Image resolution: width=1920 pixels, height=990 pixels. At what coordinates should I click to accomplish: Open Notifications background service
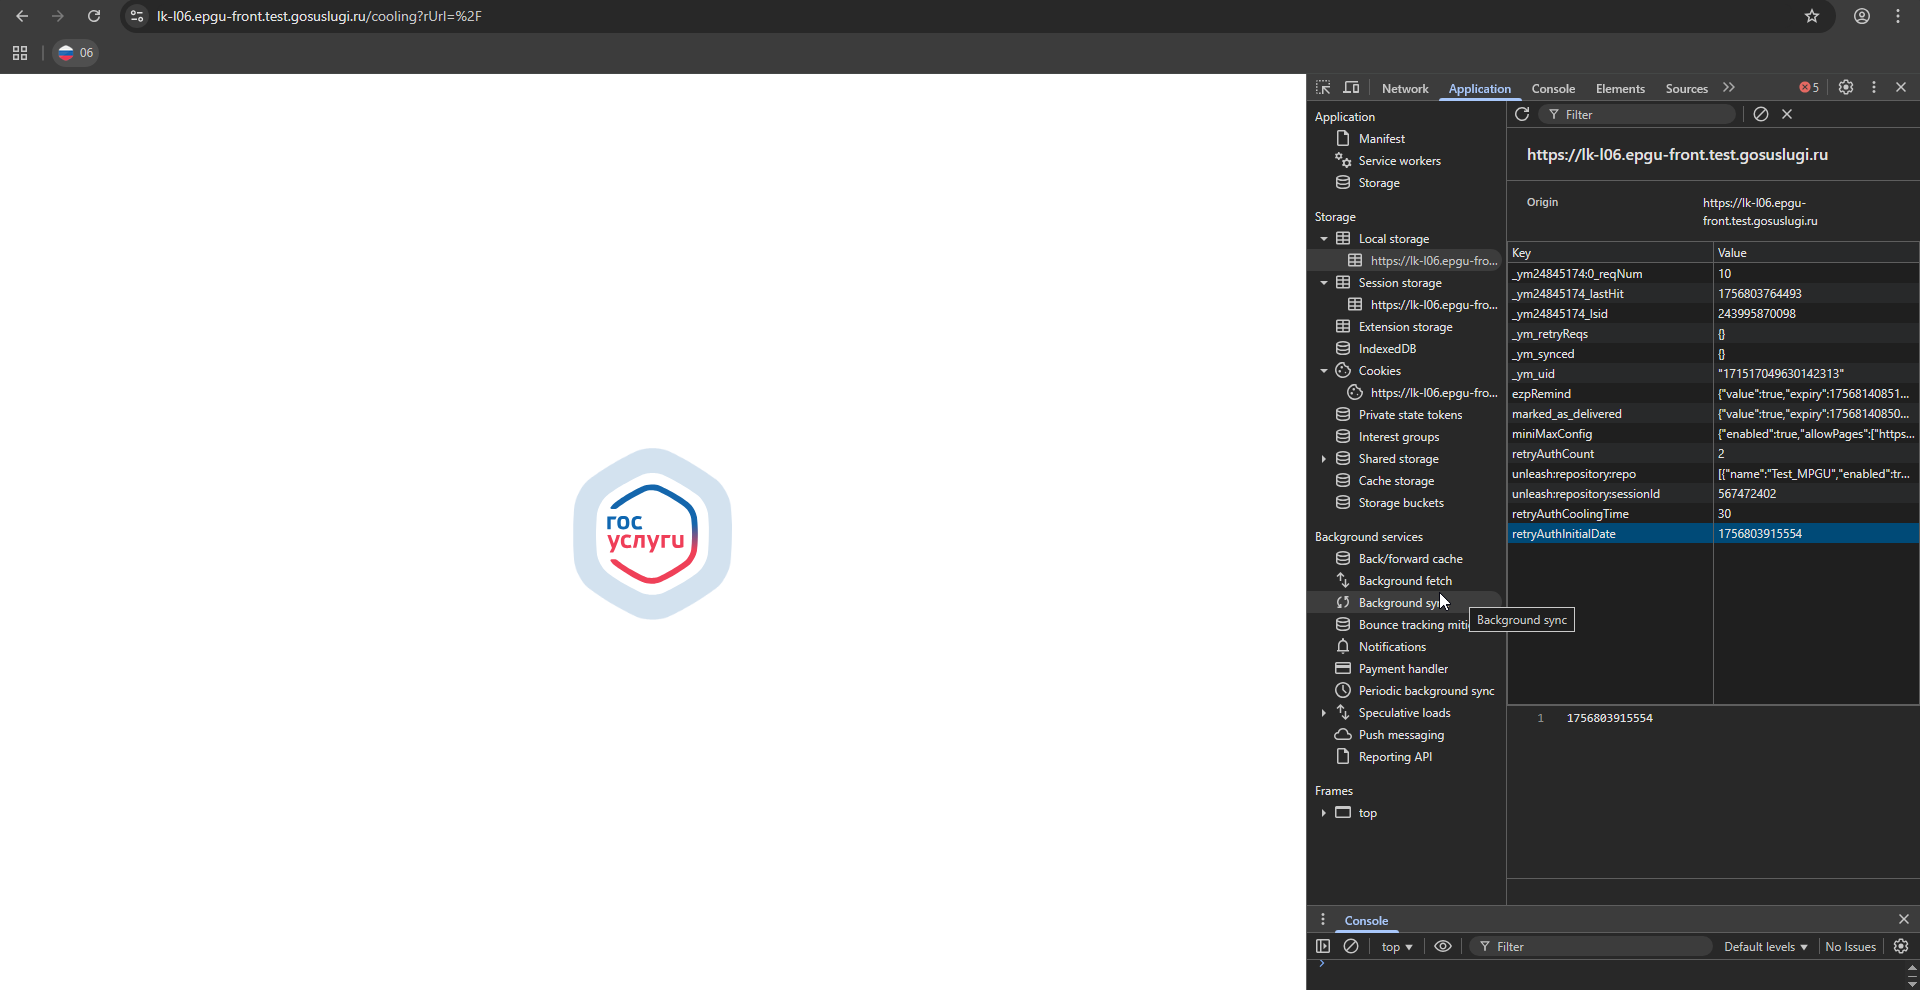pyautogui.click(x=1392, y=647)
